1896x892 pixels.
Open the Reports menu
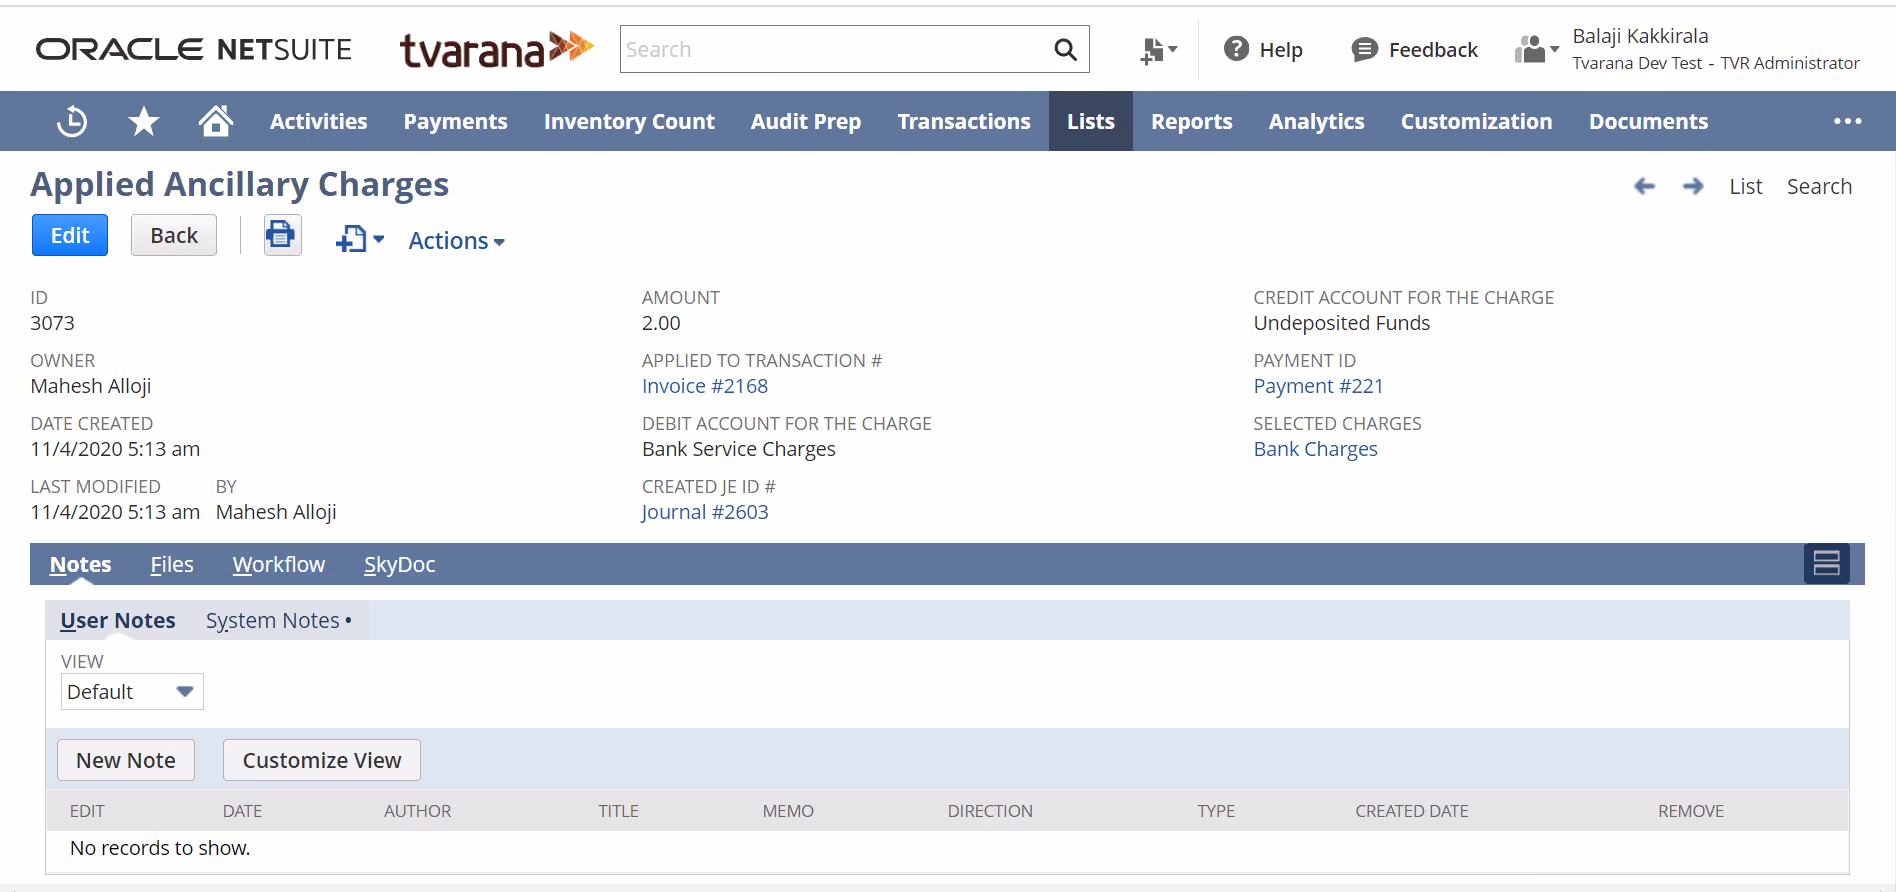pos(1191,121)
